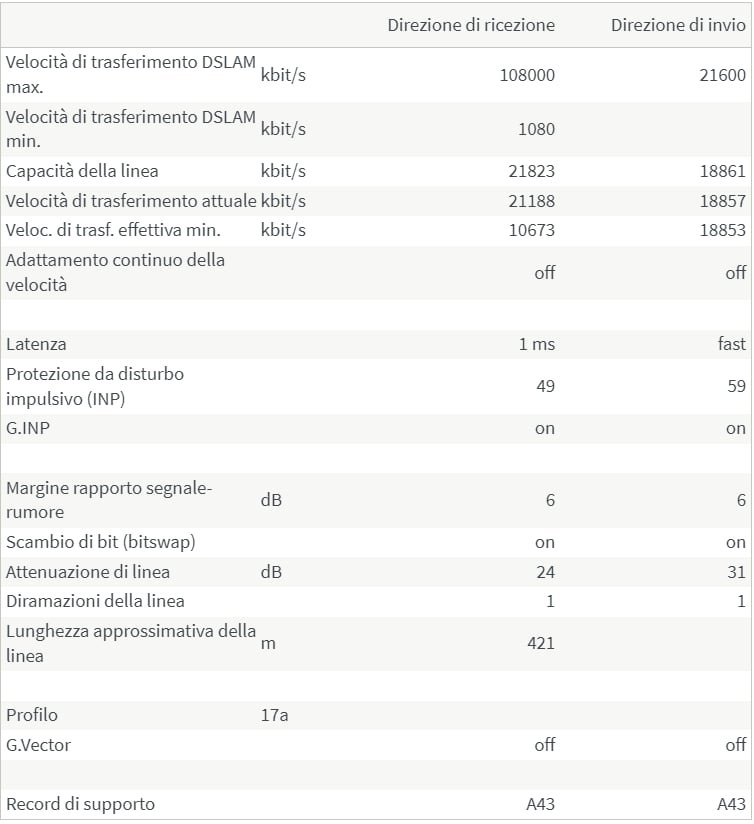This screenshot has width=754, height=824.
Task: Select current send speed value 18857
Action: (x=722, y=201)
